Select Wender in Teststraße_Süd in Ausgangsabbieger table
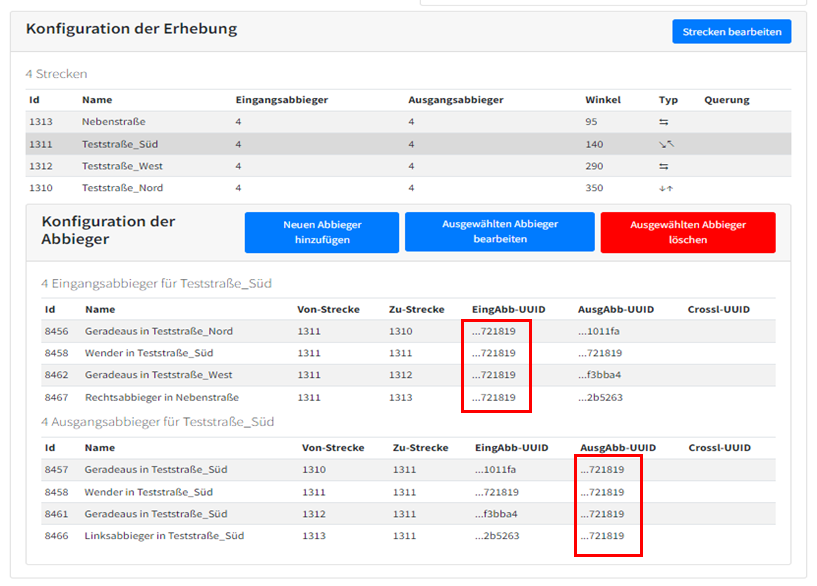The width and height of the screenshot is (817, 586). coord(408,492)
